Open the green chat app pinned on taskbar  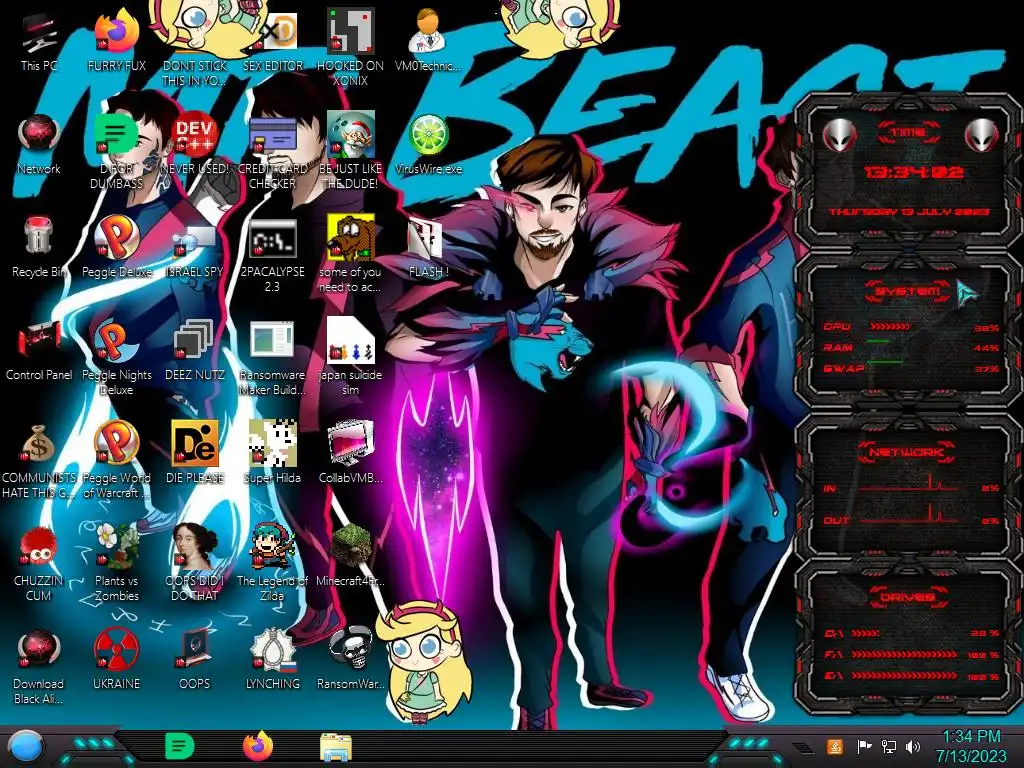click(179, 746)
